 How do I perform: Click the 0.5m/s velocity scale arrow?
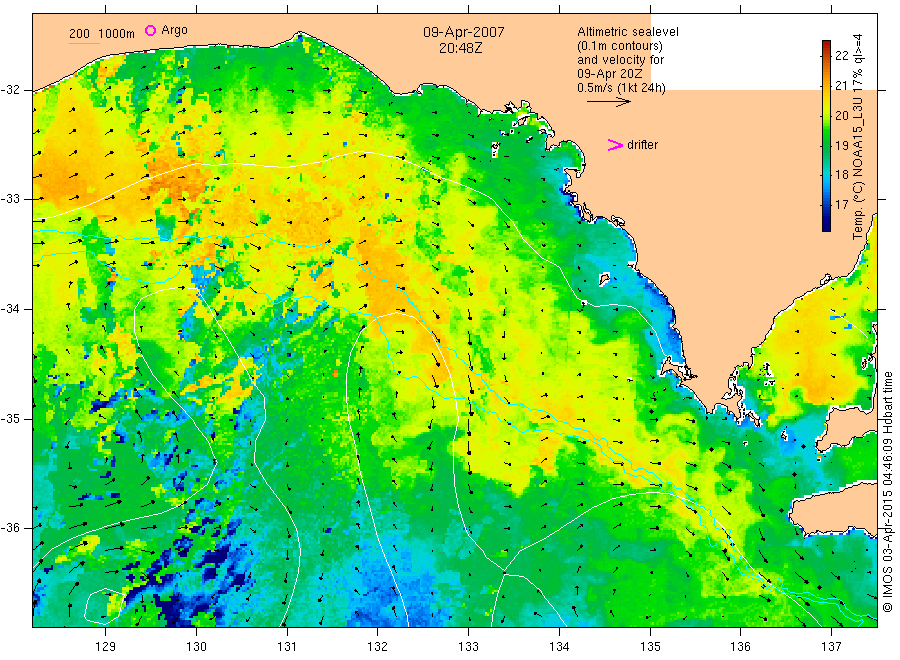pos(608,102)
